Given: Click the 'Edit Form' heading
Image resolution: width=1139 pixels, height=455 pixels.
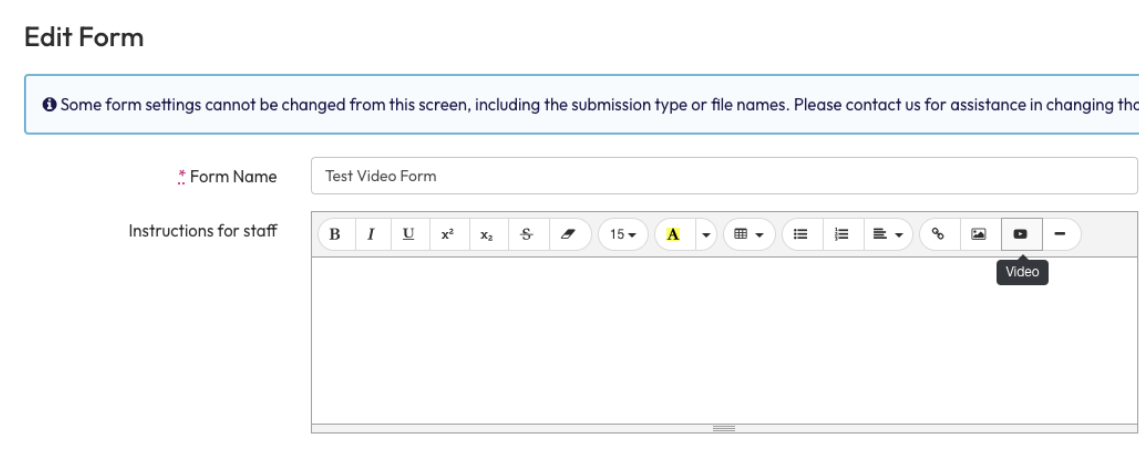Looking at the screenshot, I should pyautogui.click(x=84, y=37).
